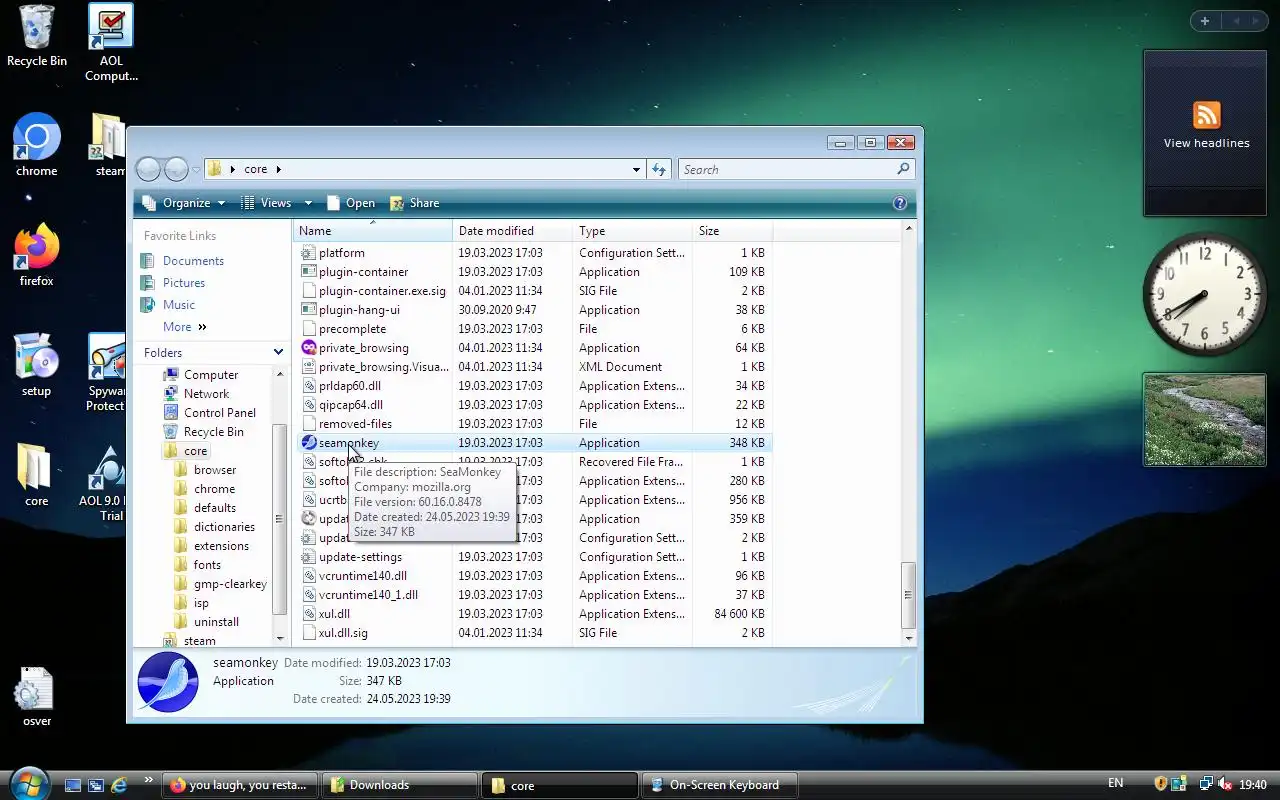
Task: Click the Share toolbar button
Action: click(415, 203)
